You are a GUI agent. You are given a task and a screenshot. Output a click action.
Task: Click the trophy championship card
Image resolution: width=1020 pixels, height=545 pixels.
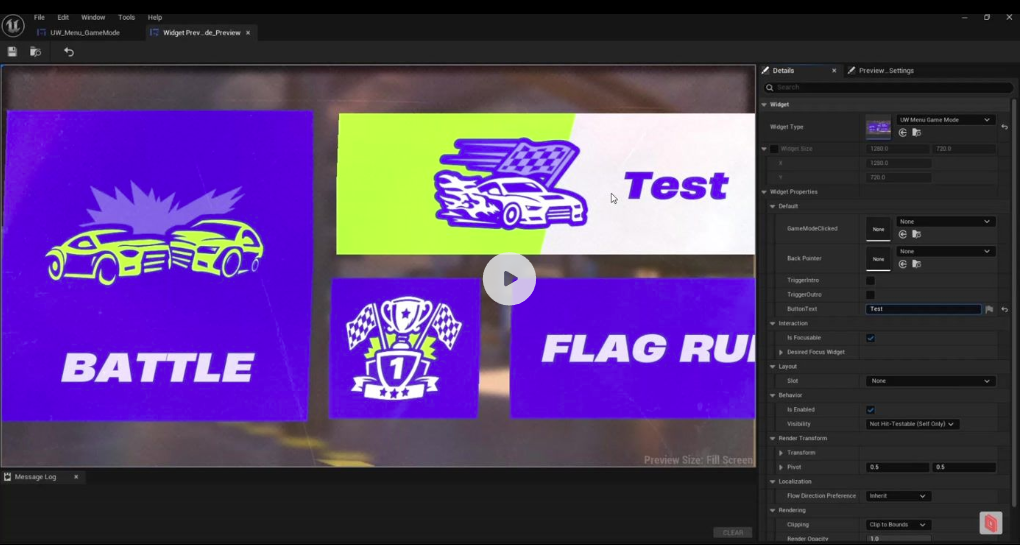(x=404, y=348)
